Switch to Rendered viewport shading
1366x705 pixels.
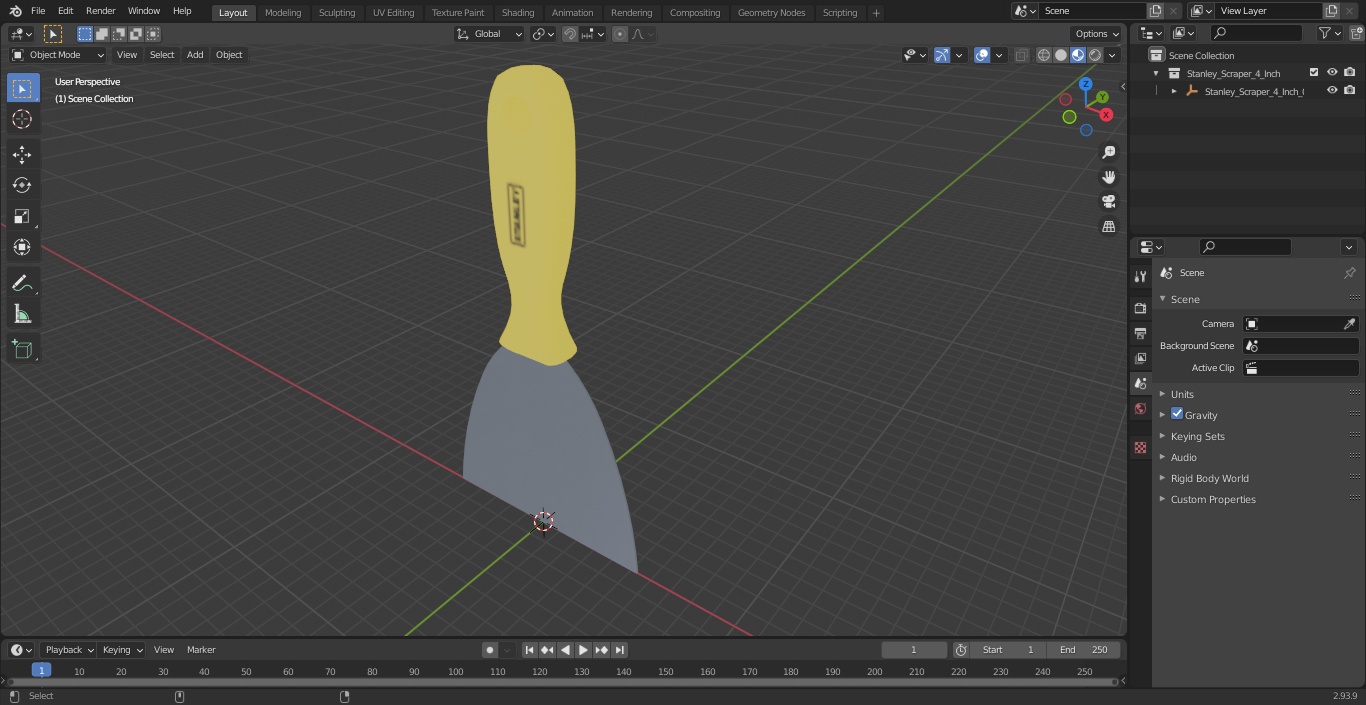1095,55
